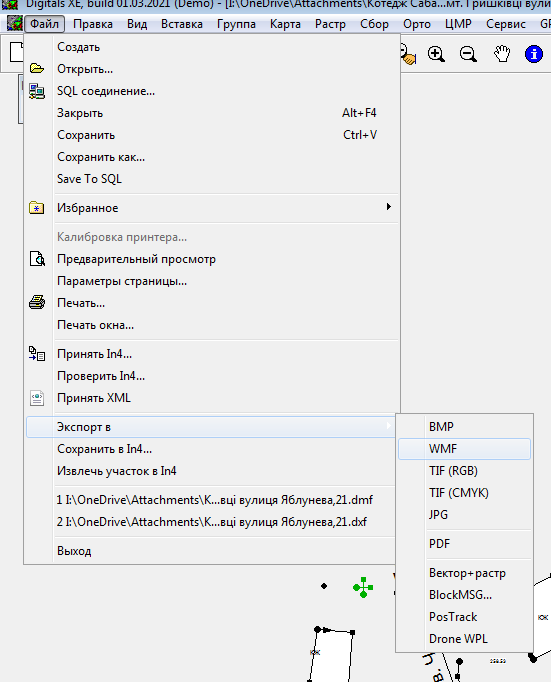
Task: Open the Растр menu
Action: pyautogui.click(x=330, y=23)
